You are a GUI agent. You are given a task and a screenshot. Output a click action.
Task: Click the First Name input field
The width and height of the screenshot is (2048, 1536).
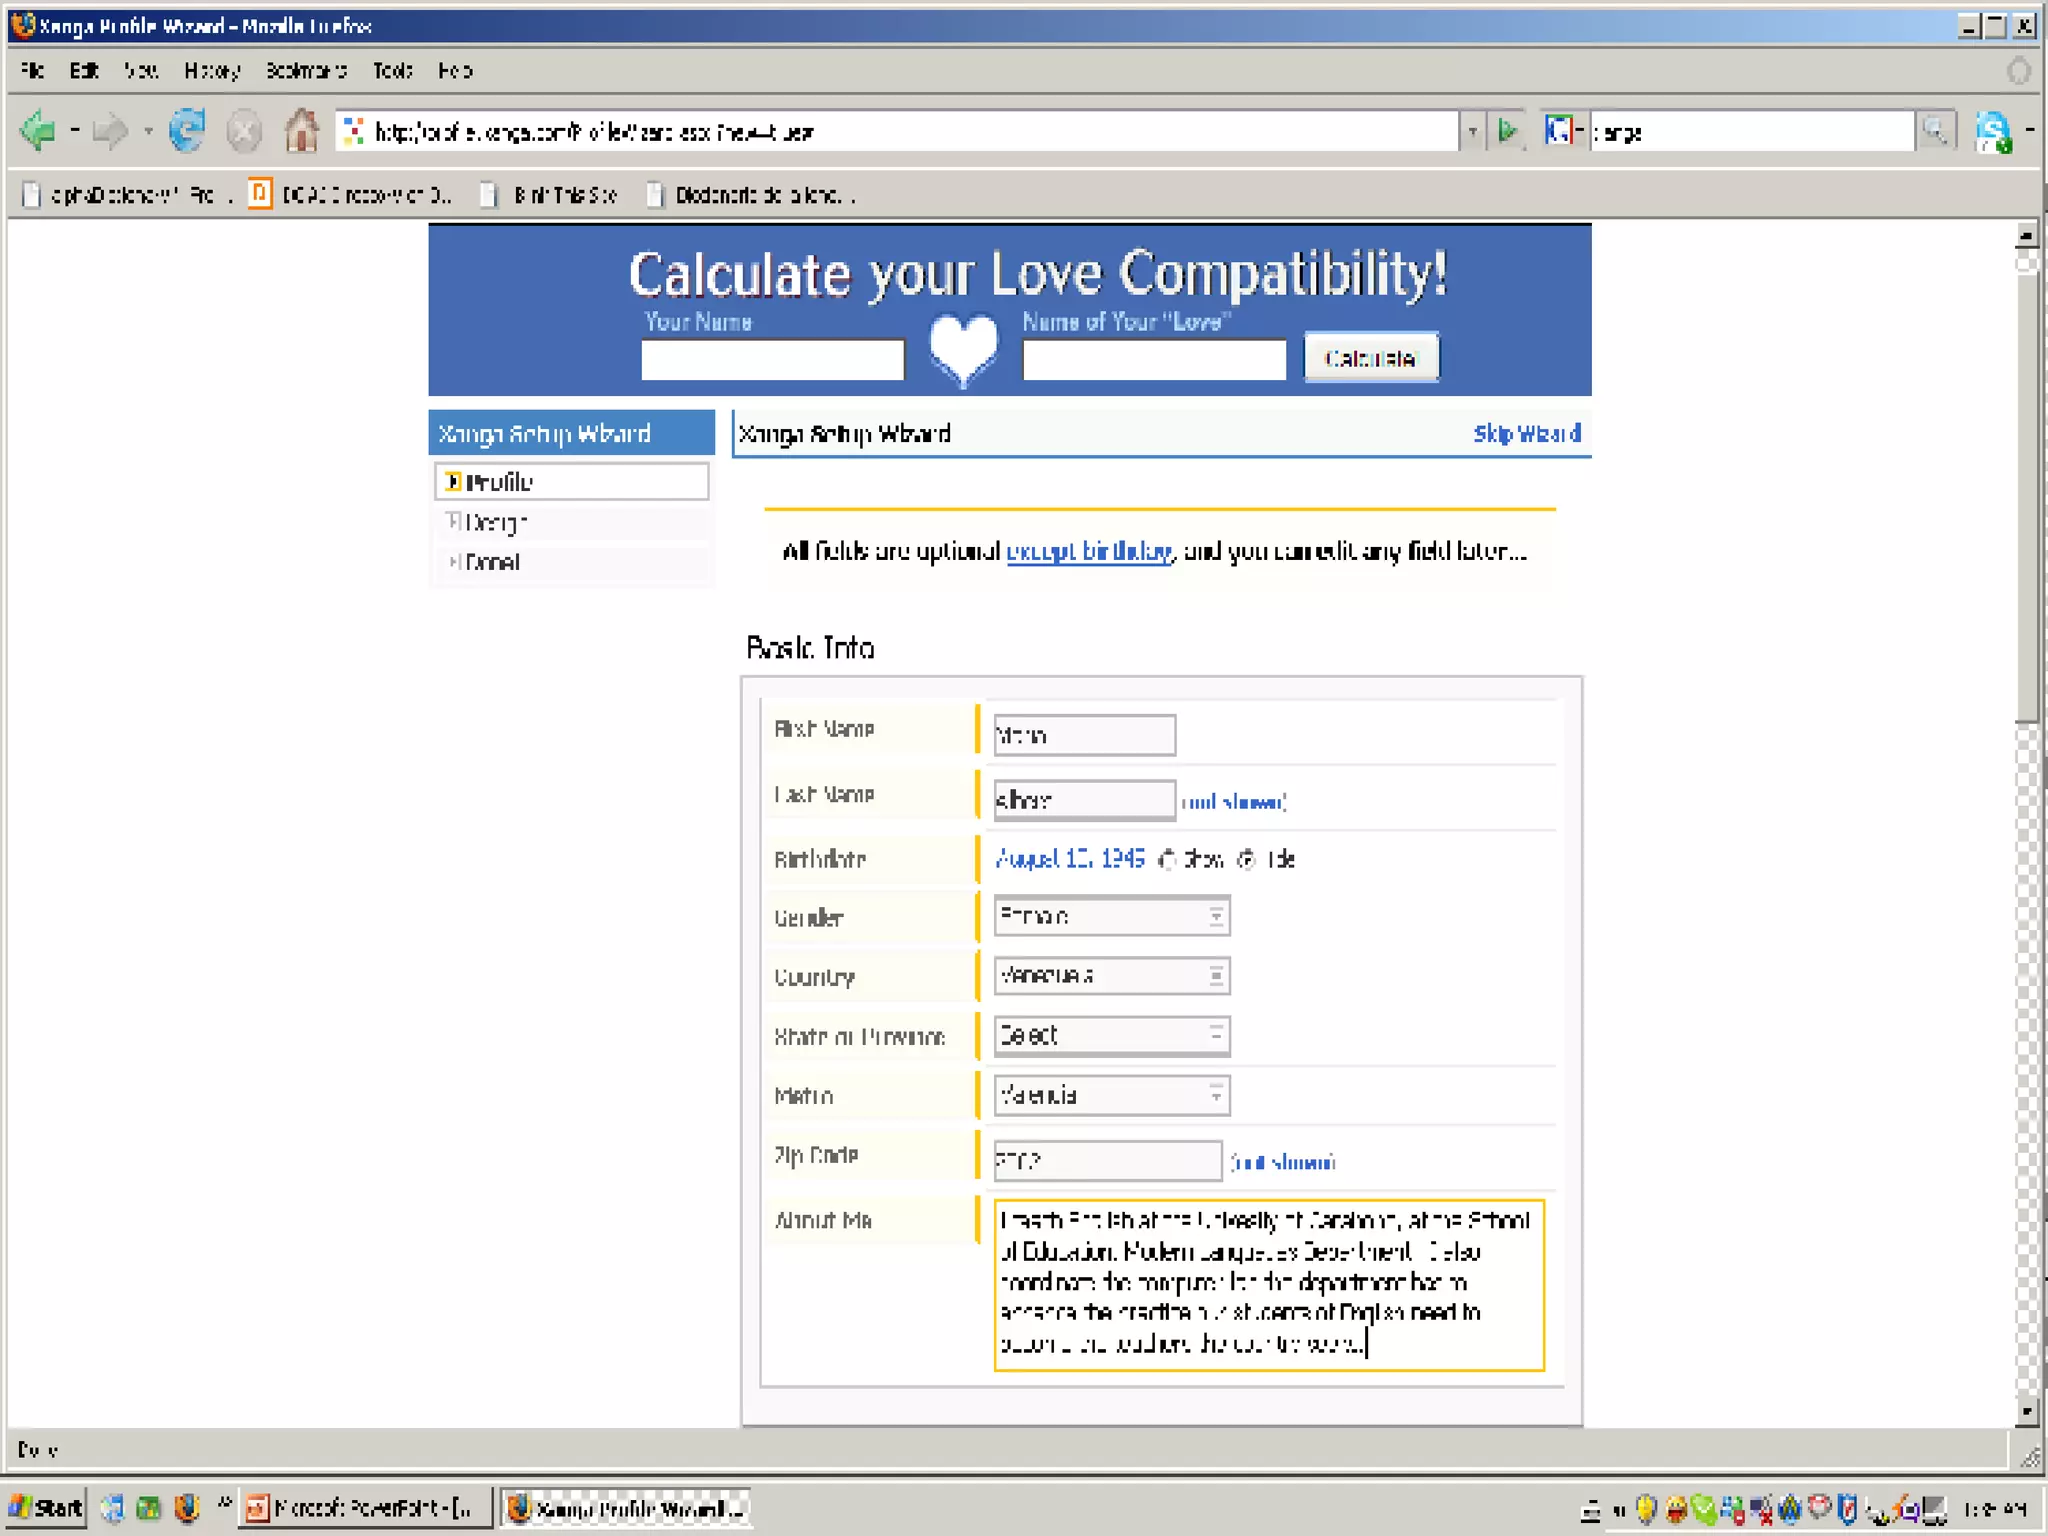pos(1084,736)
